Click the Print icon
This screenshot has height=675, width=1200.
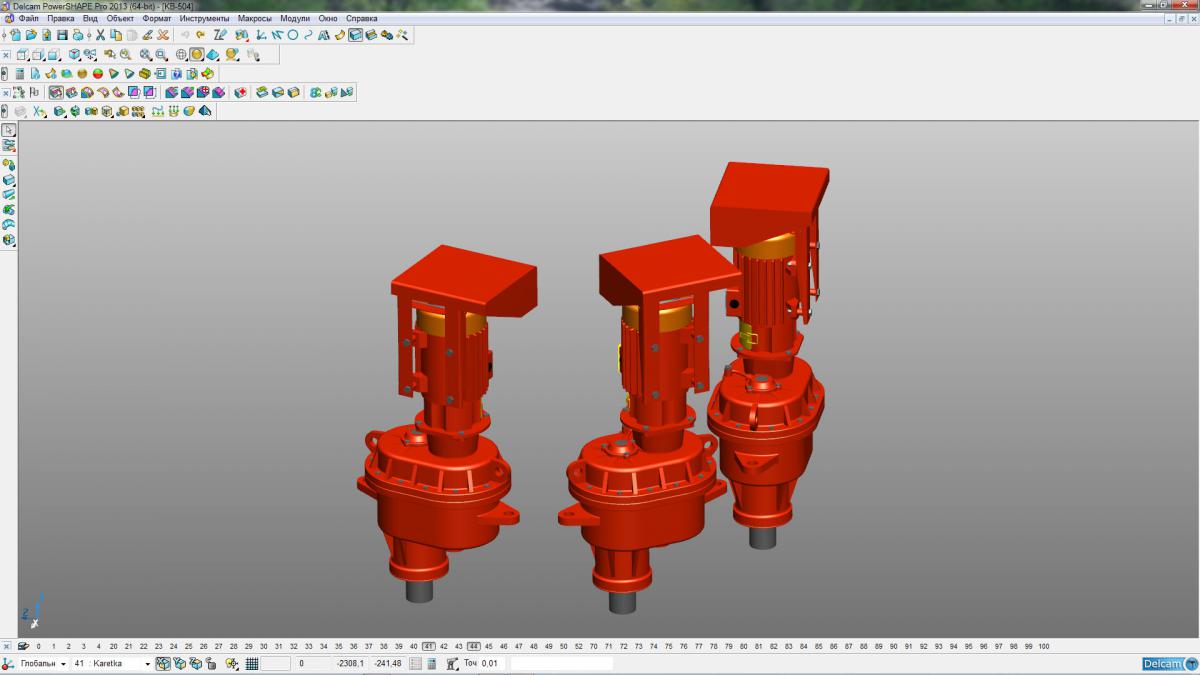click(x=77, y=35)
